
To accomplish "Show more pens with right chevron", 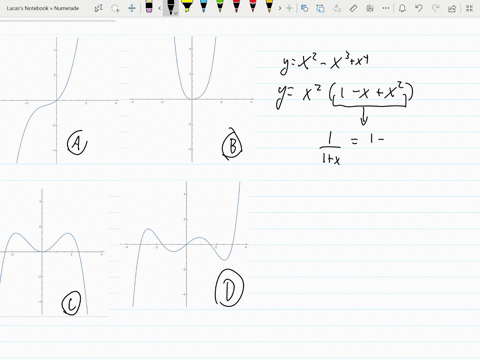I will point(280,8).
